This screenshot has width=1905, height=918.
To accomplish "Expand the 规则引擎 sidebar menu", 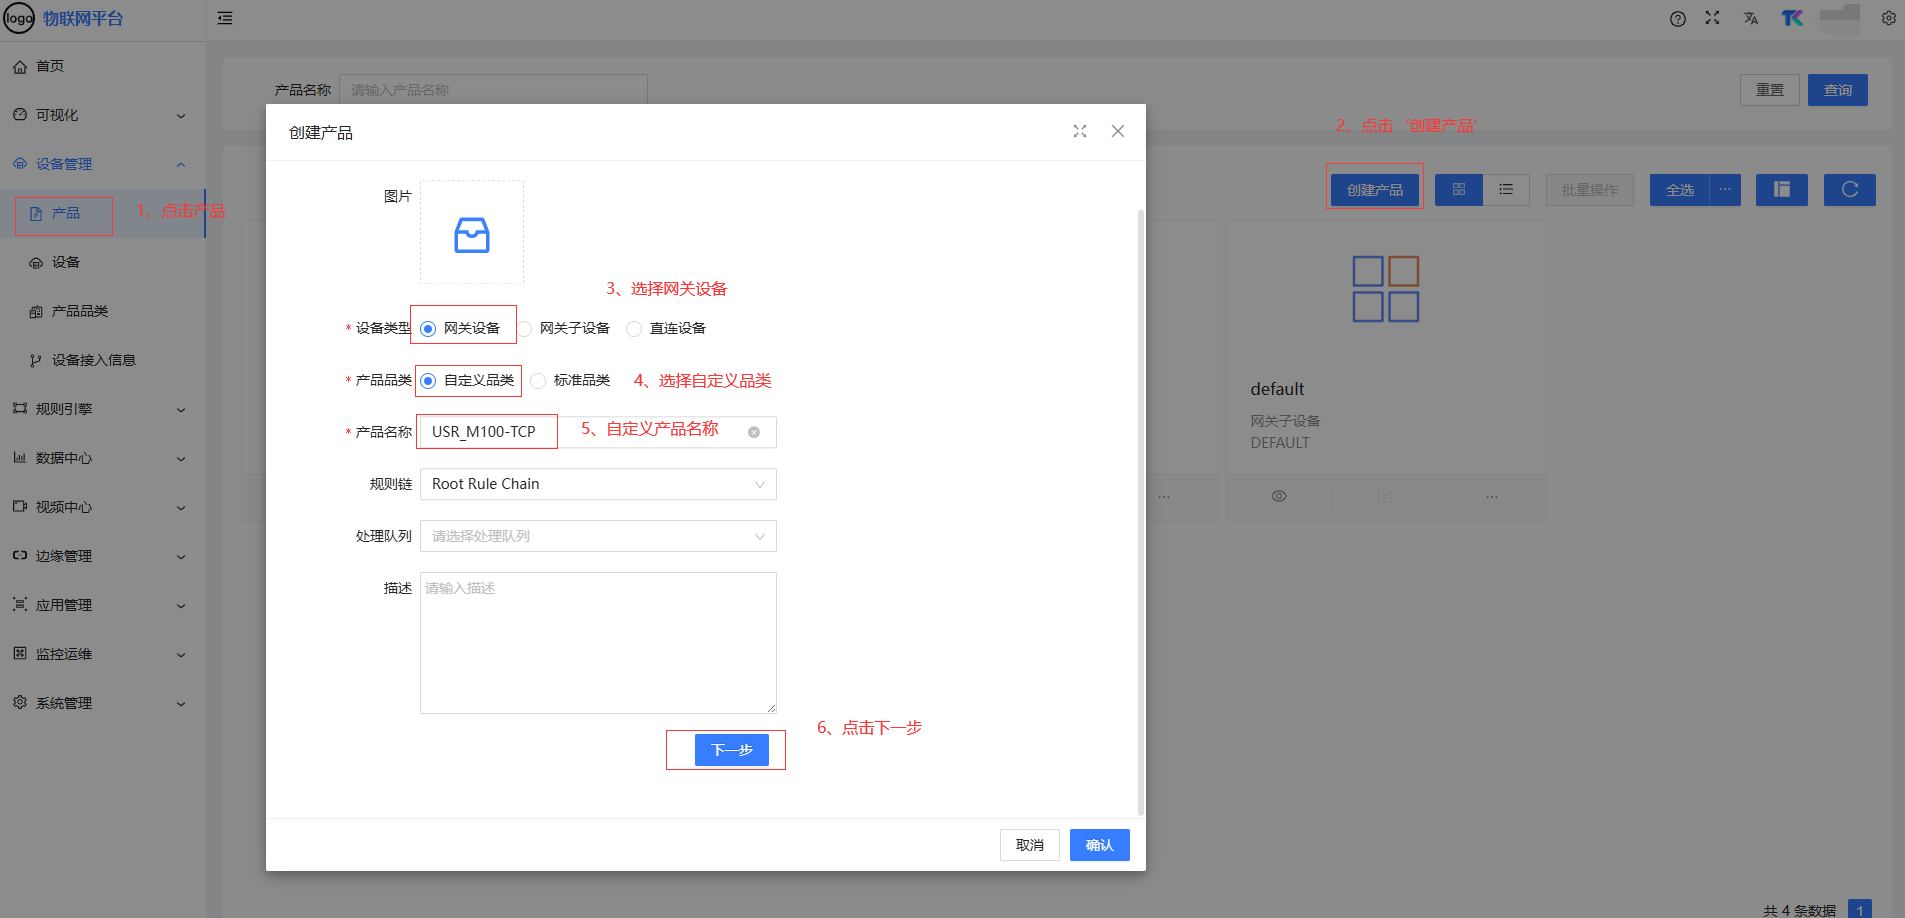I will pos(100,409).
